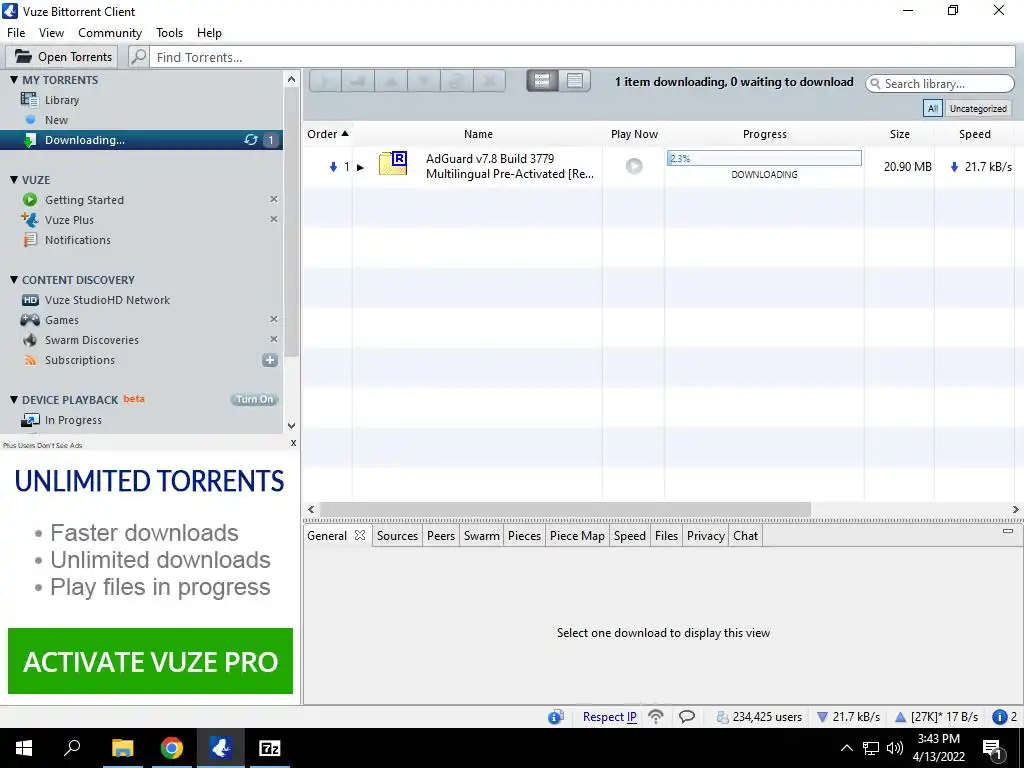Click the horizontal scrollbar left arrow

pyautogui.click(x=312, y=509)
